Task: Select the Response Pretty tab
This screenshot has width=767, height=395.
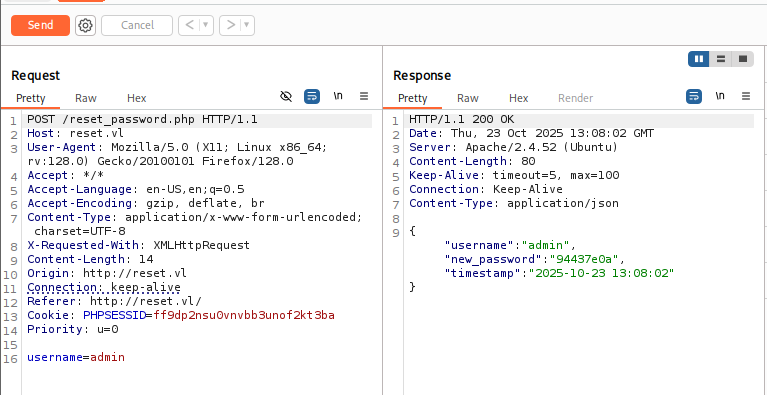Action: 412,98
